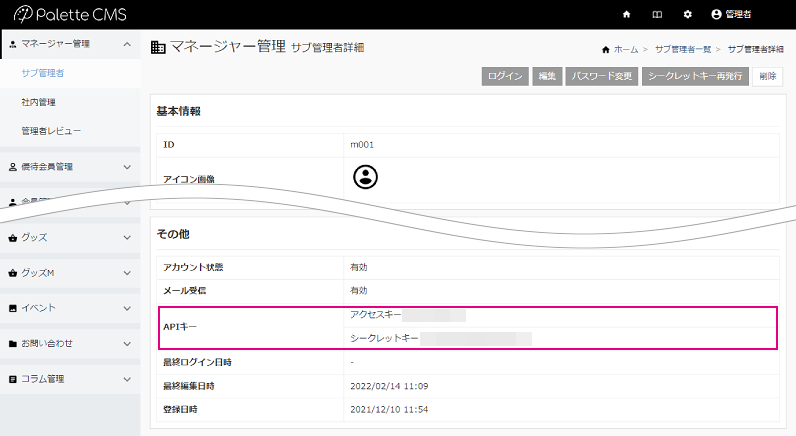This screenshot has width=796, height=436.
Task: Click the アカウント状態 row label
Action: [193, 267]
